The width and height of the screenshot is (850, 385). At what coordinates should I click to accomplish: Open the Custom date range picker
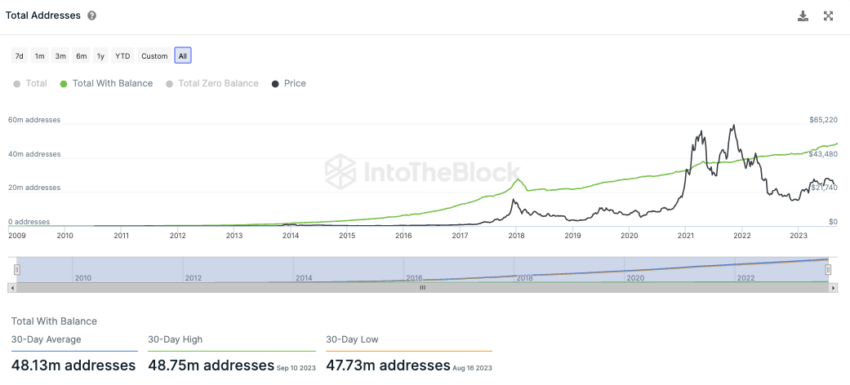pyautogui.click(x=154, y=56)
